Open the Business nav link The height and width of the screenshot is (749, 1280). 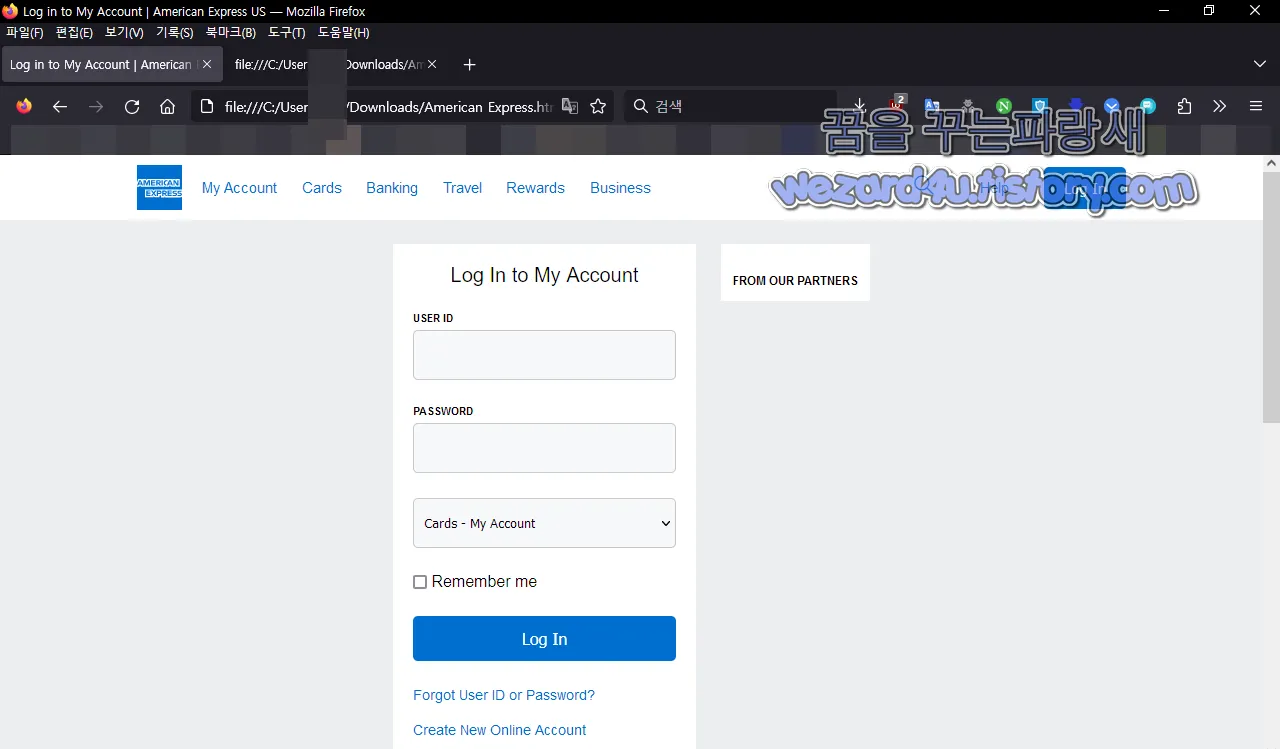click(x=620, y=188)
